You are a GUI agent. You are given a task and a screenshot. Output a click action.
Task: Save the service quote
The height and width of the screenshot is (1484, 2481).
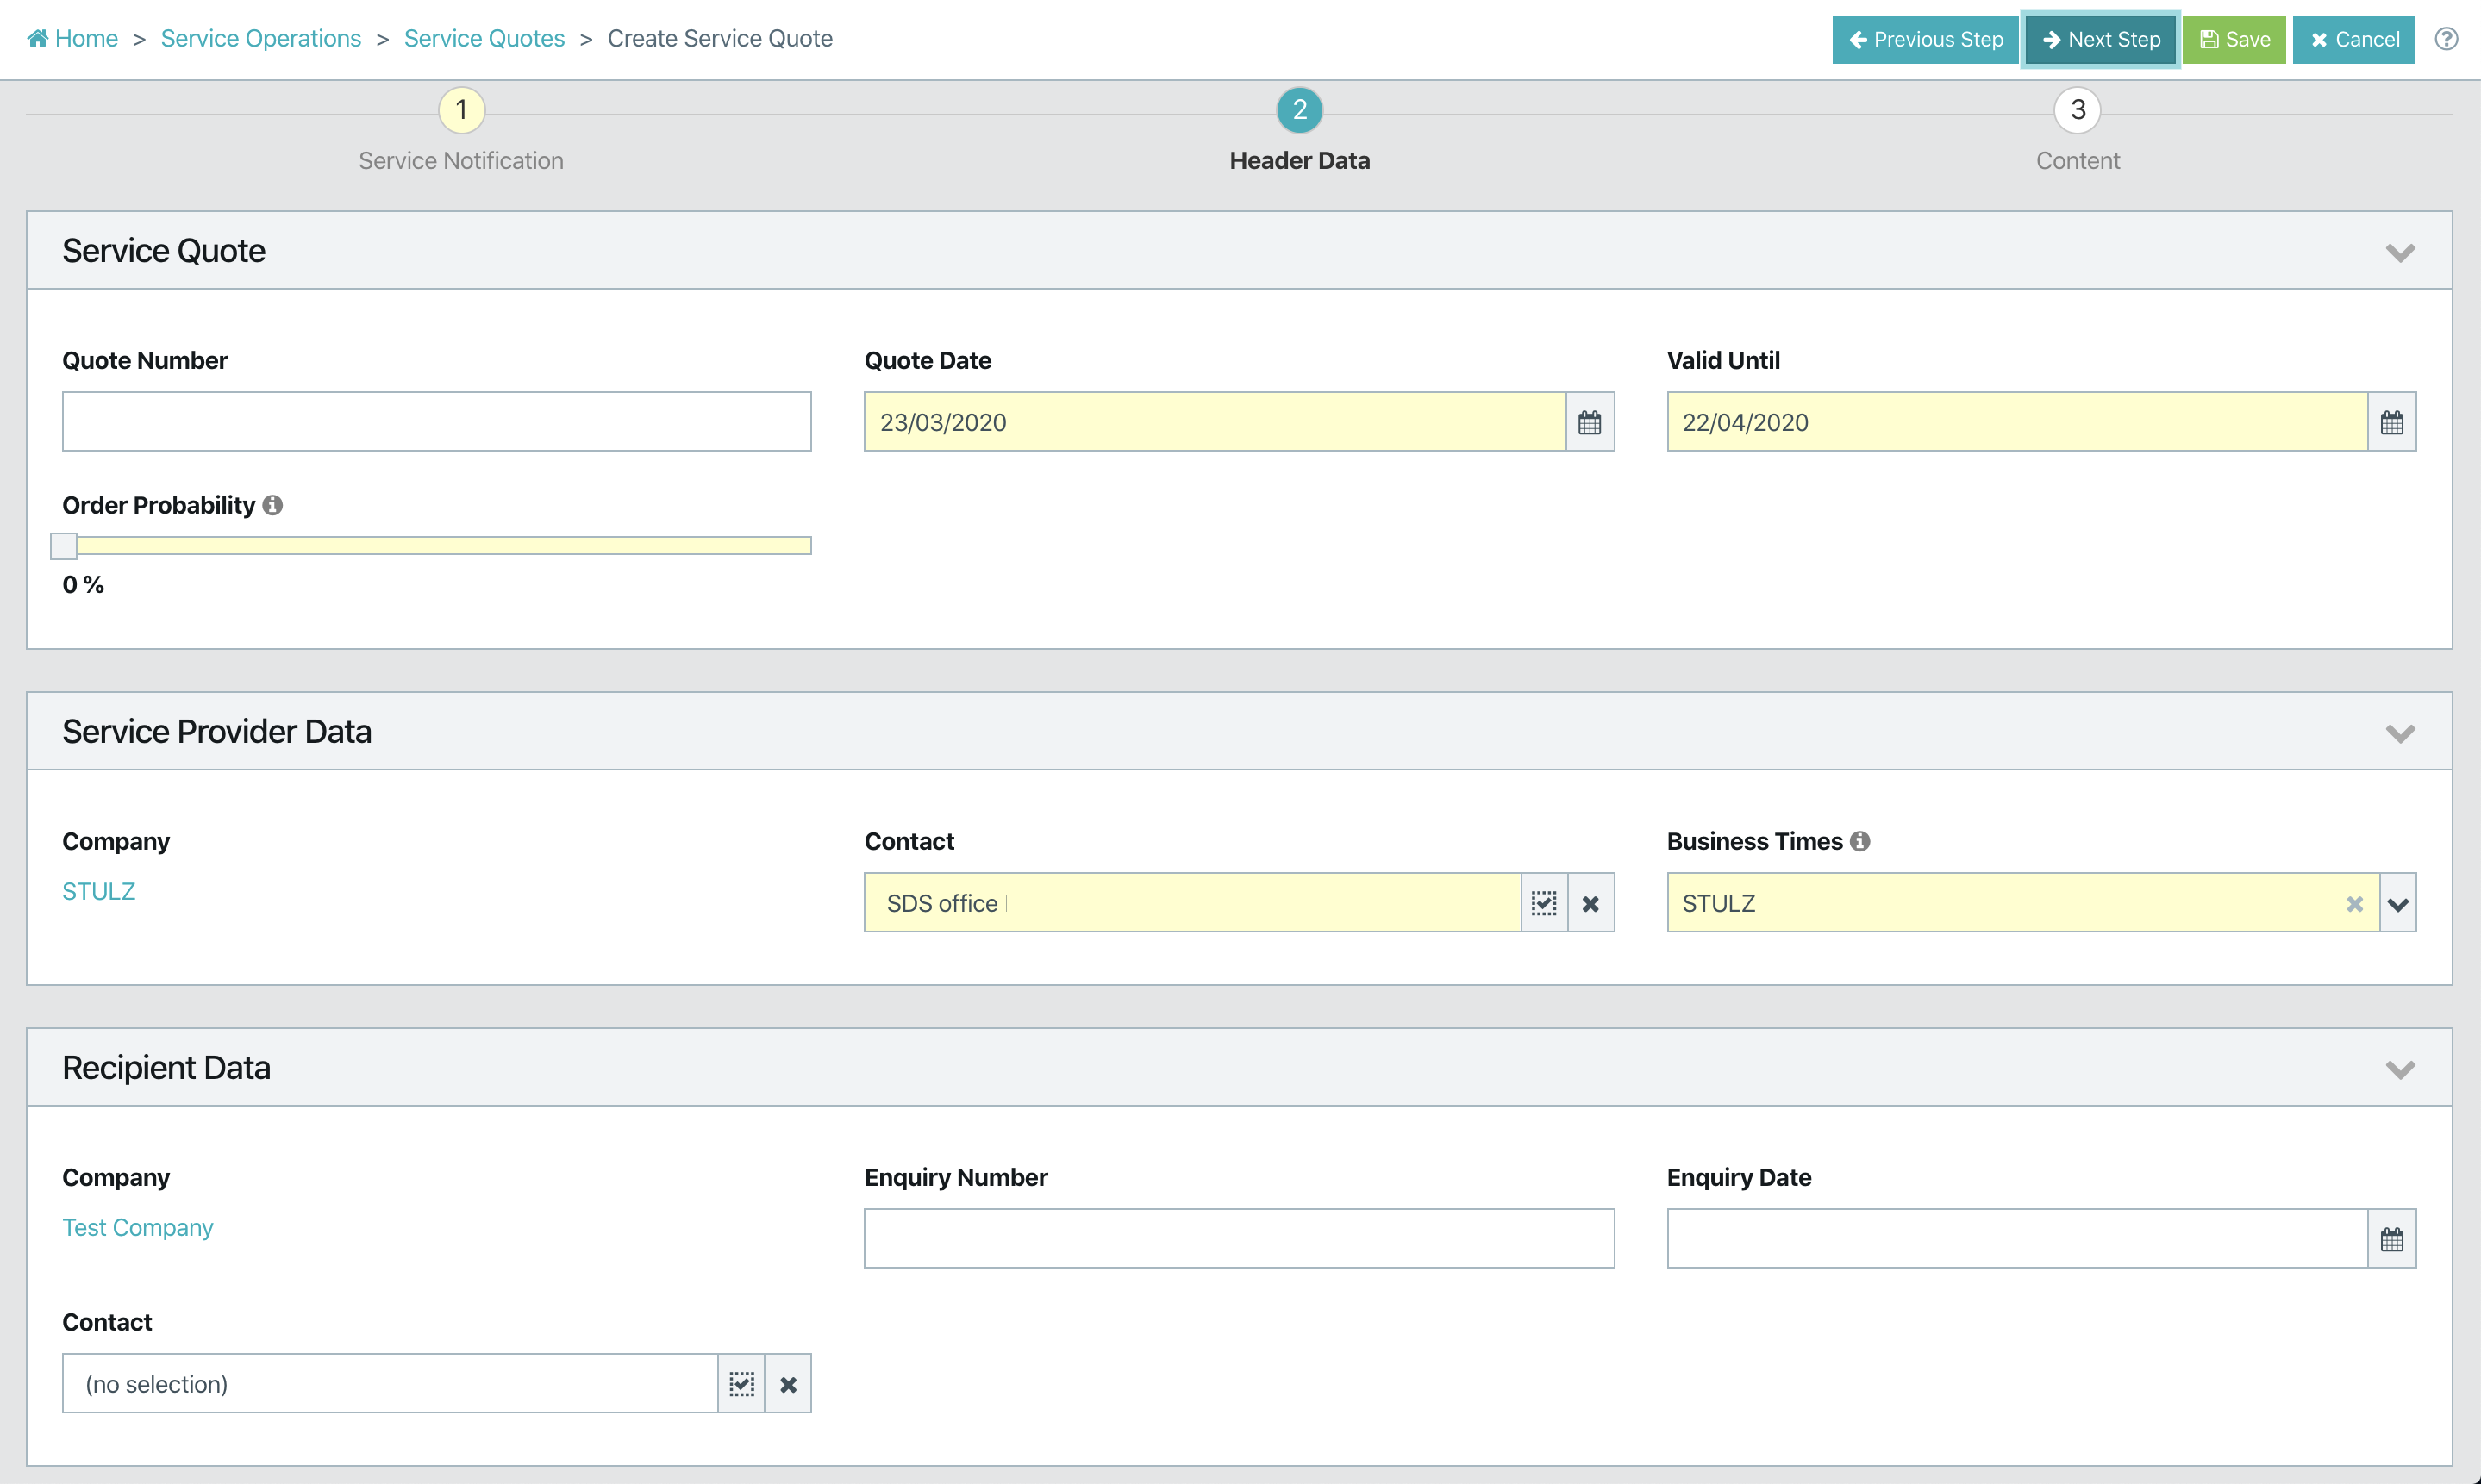pos(2234,39)
